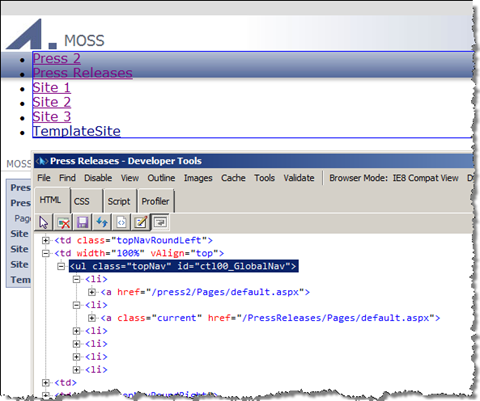Collapse the li containing the press2 anchor
Image resolution: width=480 pixels, height=401 pixels.
[x=76, y=279]
